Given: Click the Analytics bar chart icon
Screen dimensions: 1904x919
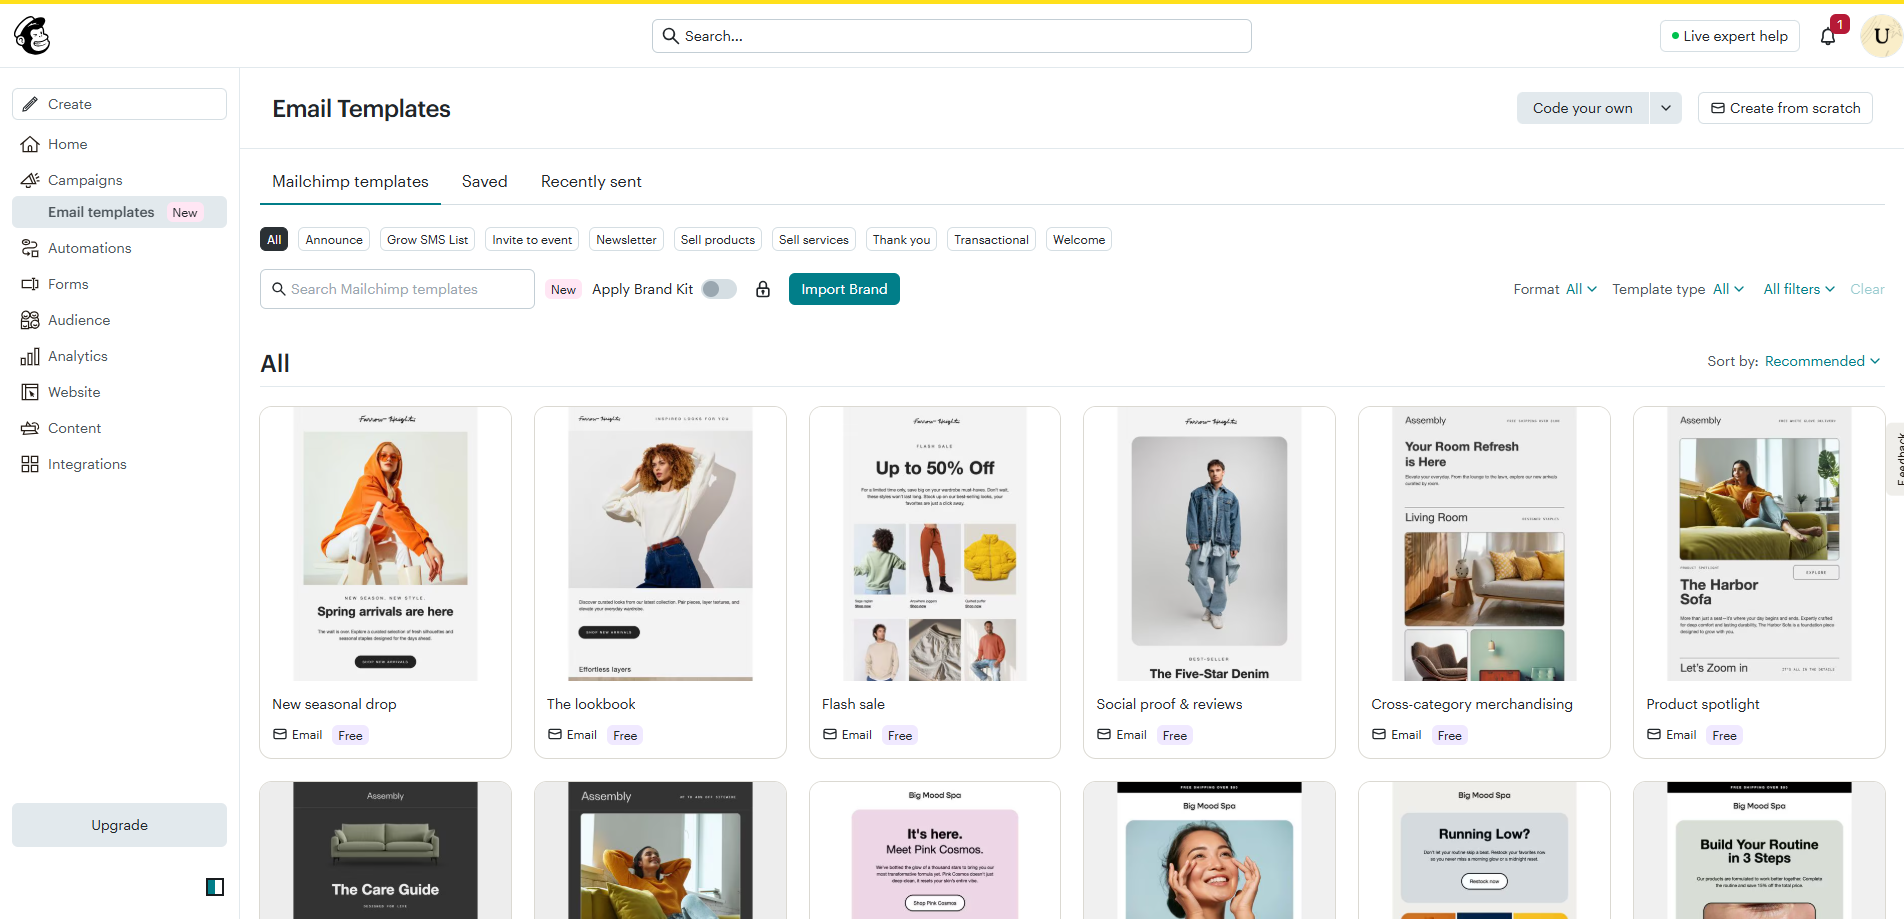Looking at the screenshot, I should coord(30,356).
